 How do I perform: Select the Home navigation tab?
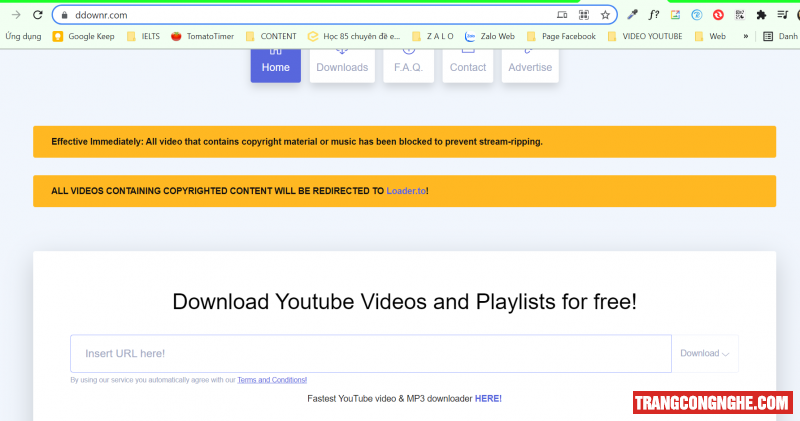click(x=276, y=66)
